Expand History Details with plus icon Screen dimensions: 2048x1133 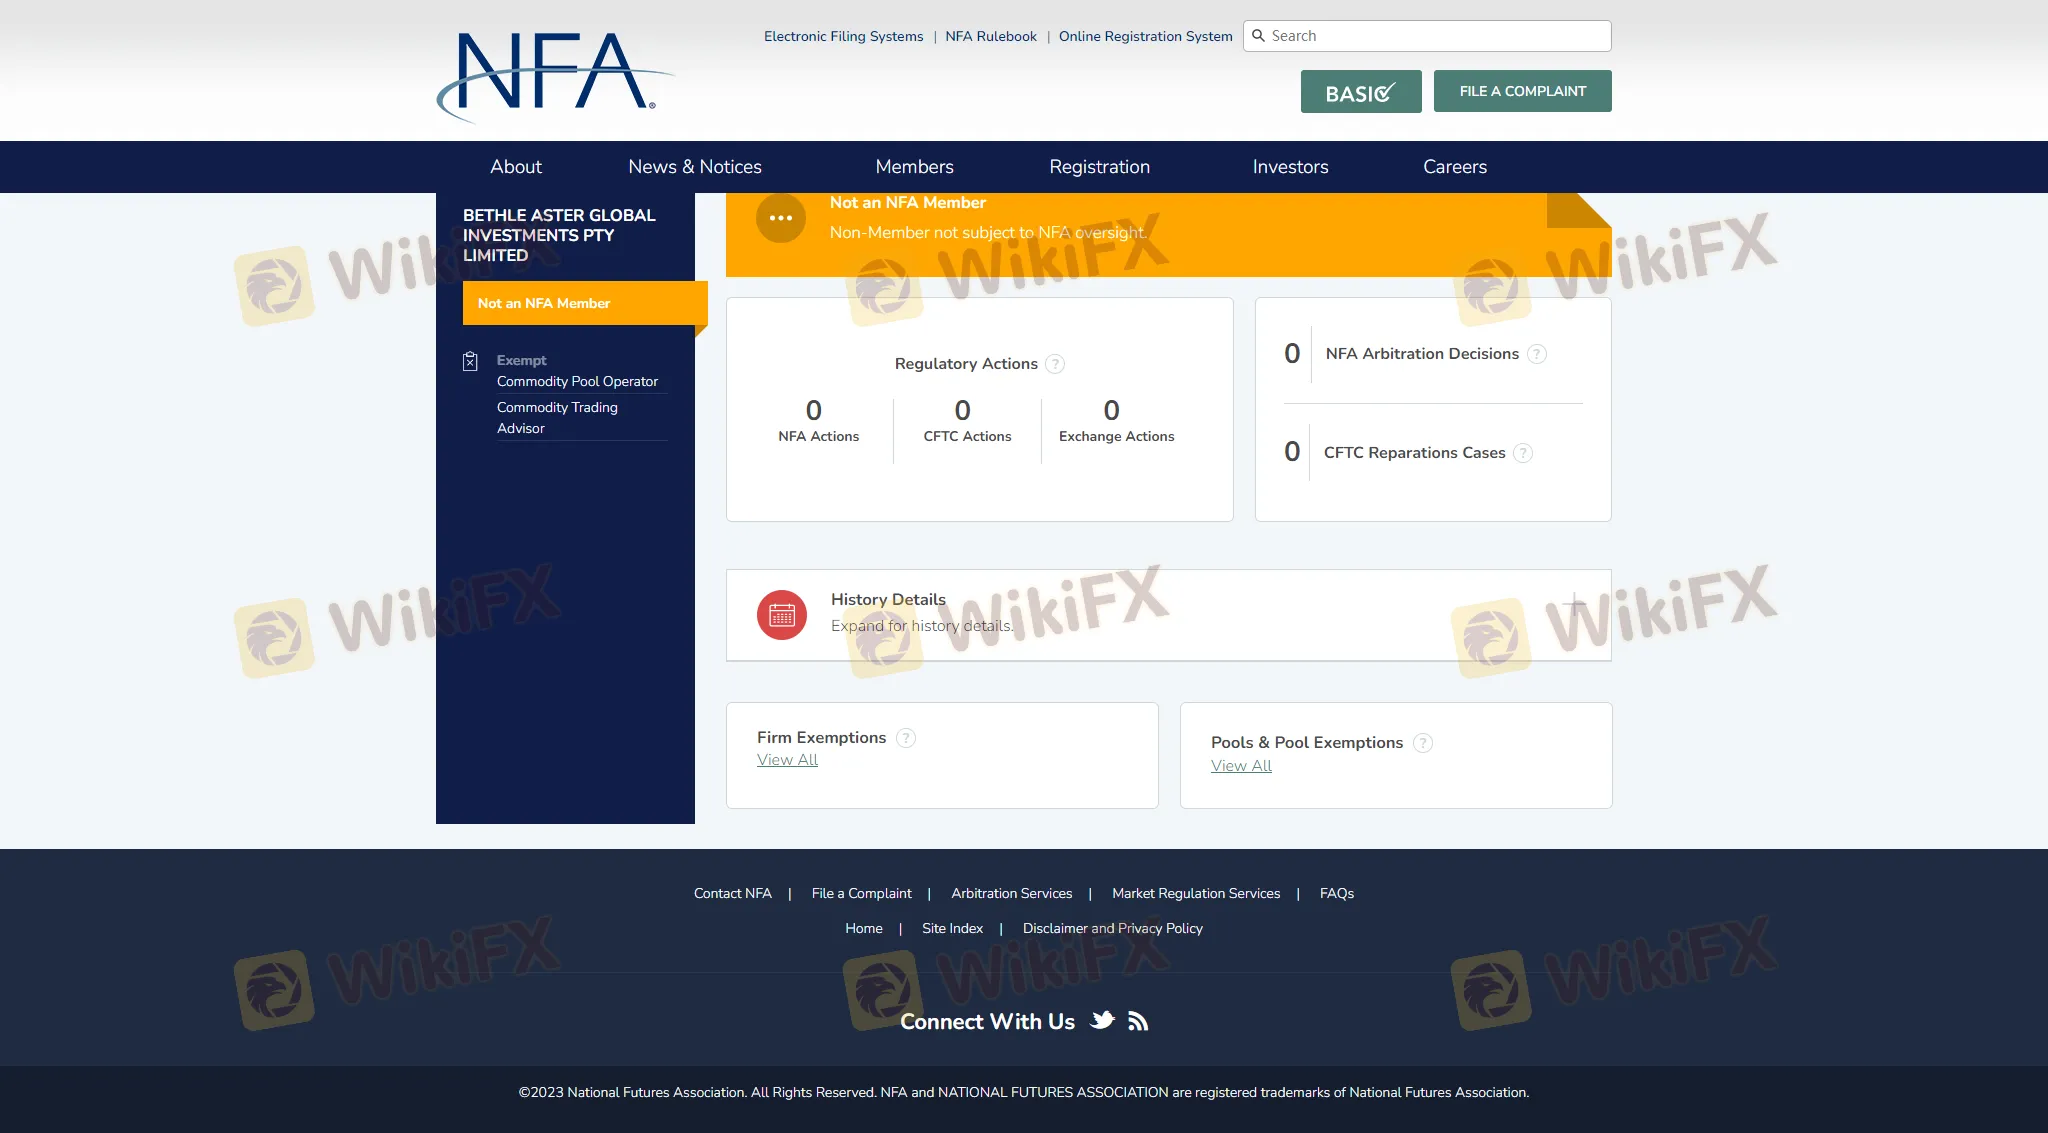[x=1575, y=604]
